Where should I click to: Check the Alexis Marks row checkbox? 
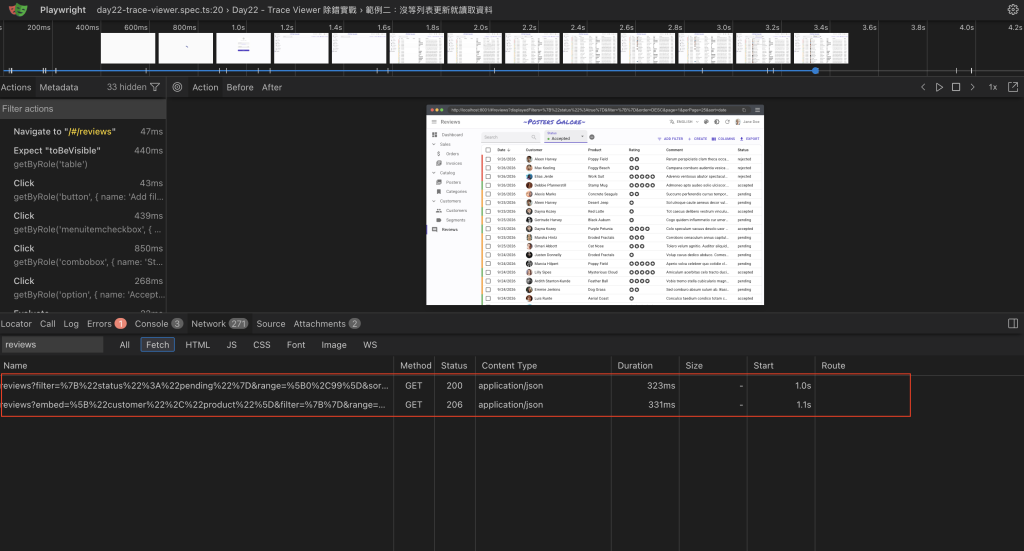point(488,194)
